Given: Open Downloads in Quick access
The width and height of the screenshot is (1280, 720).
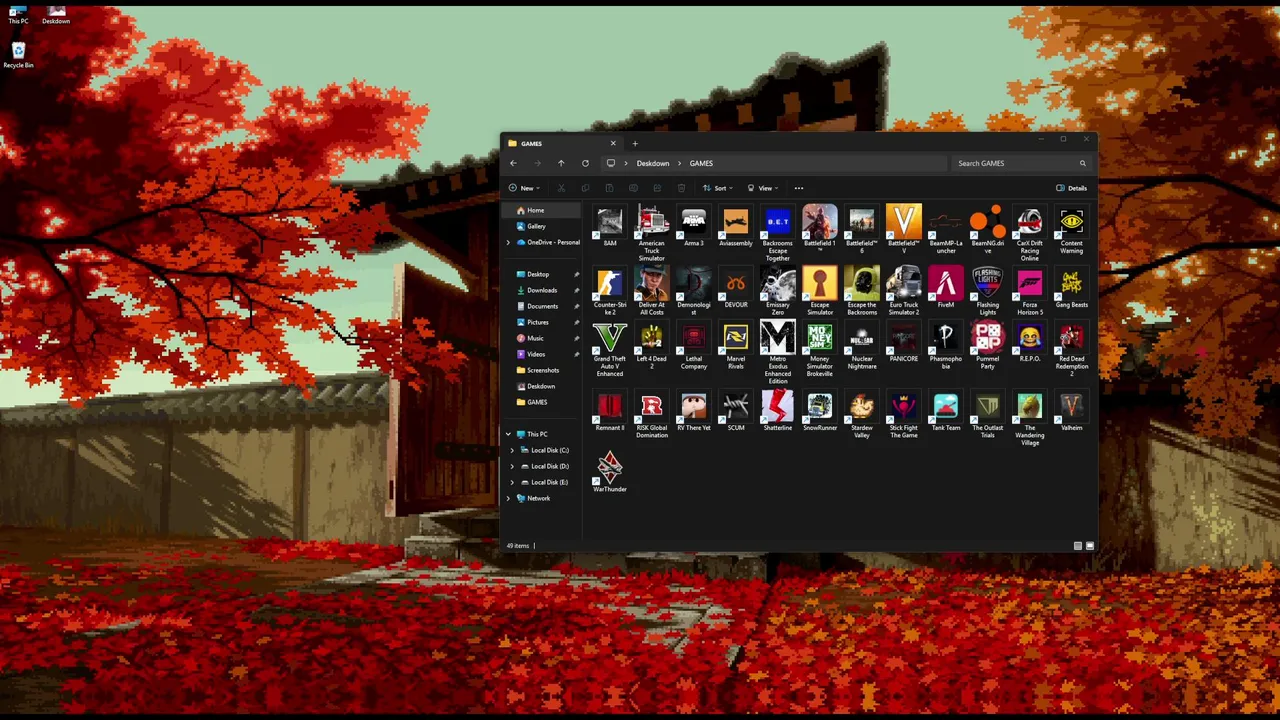Looking at the screenshot, I should (x=542, y=290).
